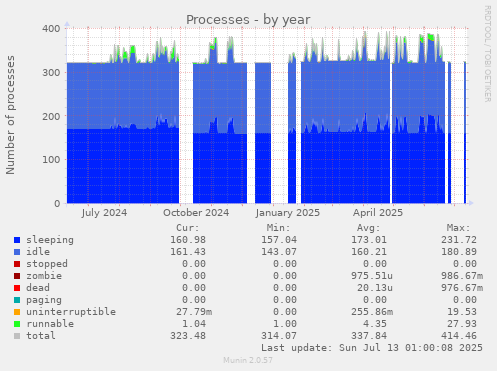Click the 'Last update' timestamp line
The width and height of the screenshot is (497, 371).
tap(372, 348)
